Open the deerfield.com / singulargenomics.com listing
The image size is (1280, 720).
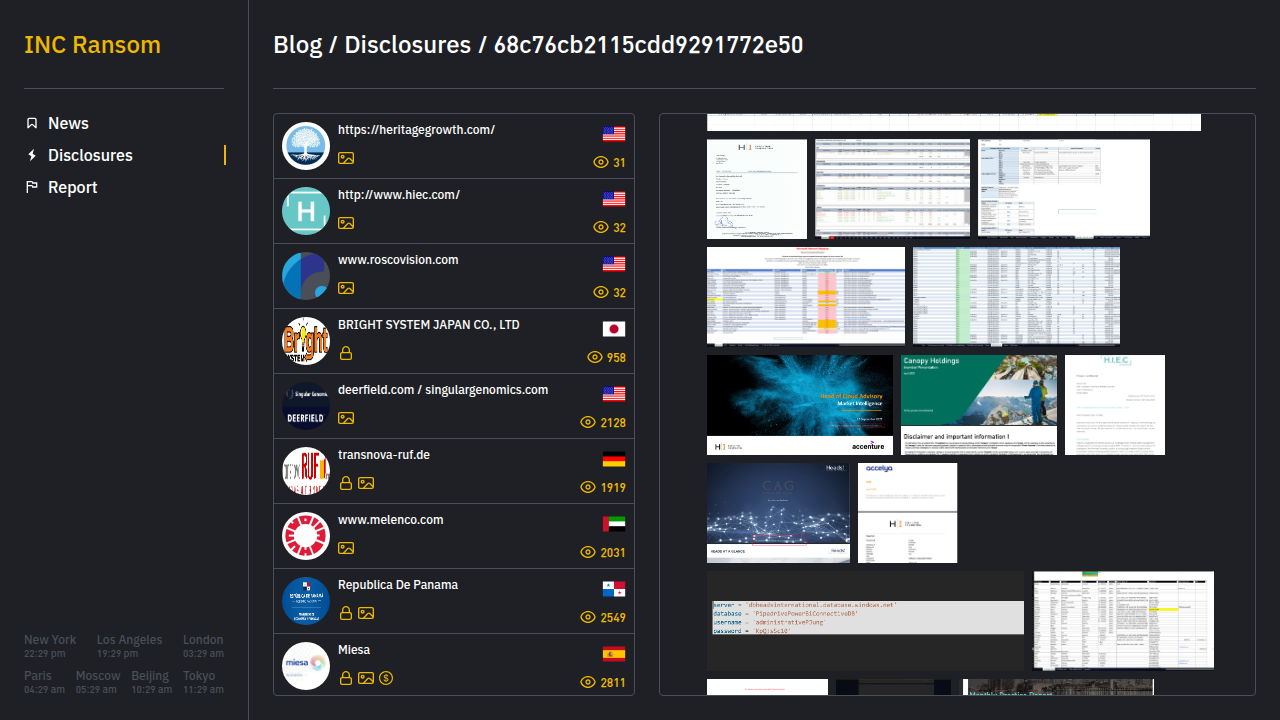click(454, 406)
